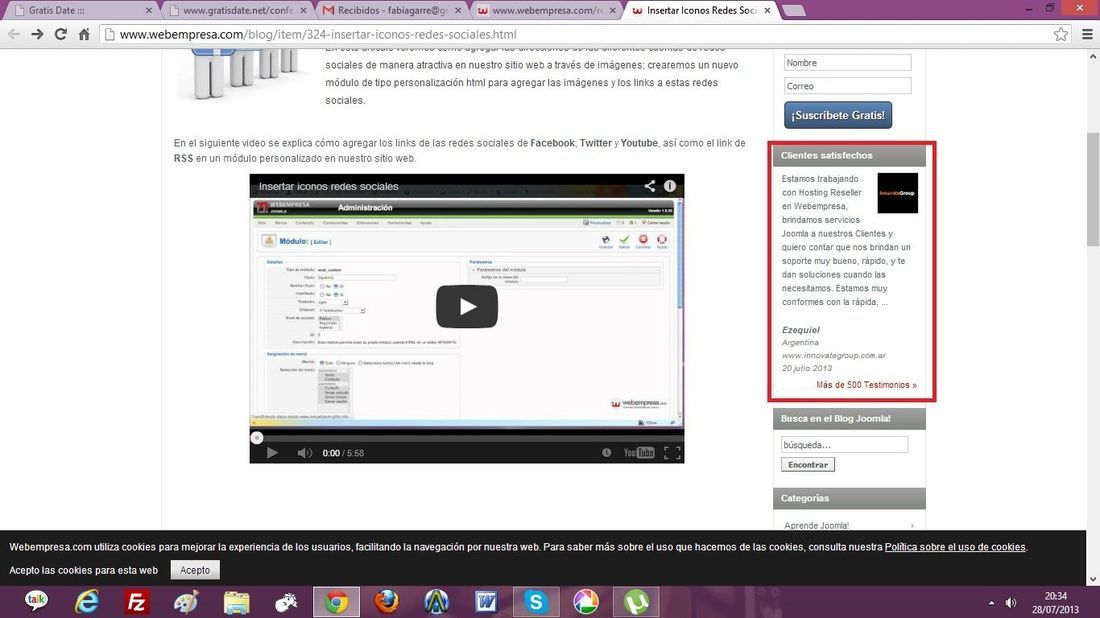This screenshot has height=618, width=1100.
Task: Click the page vertical scrollbar thumb
Action: pos(1092,189)
